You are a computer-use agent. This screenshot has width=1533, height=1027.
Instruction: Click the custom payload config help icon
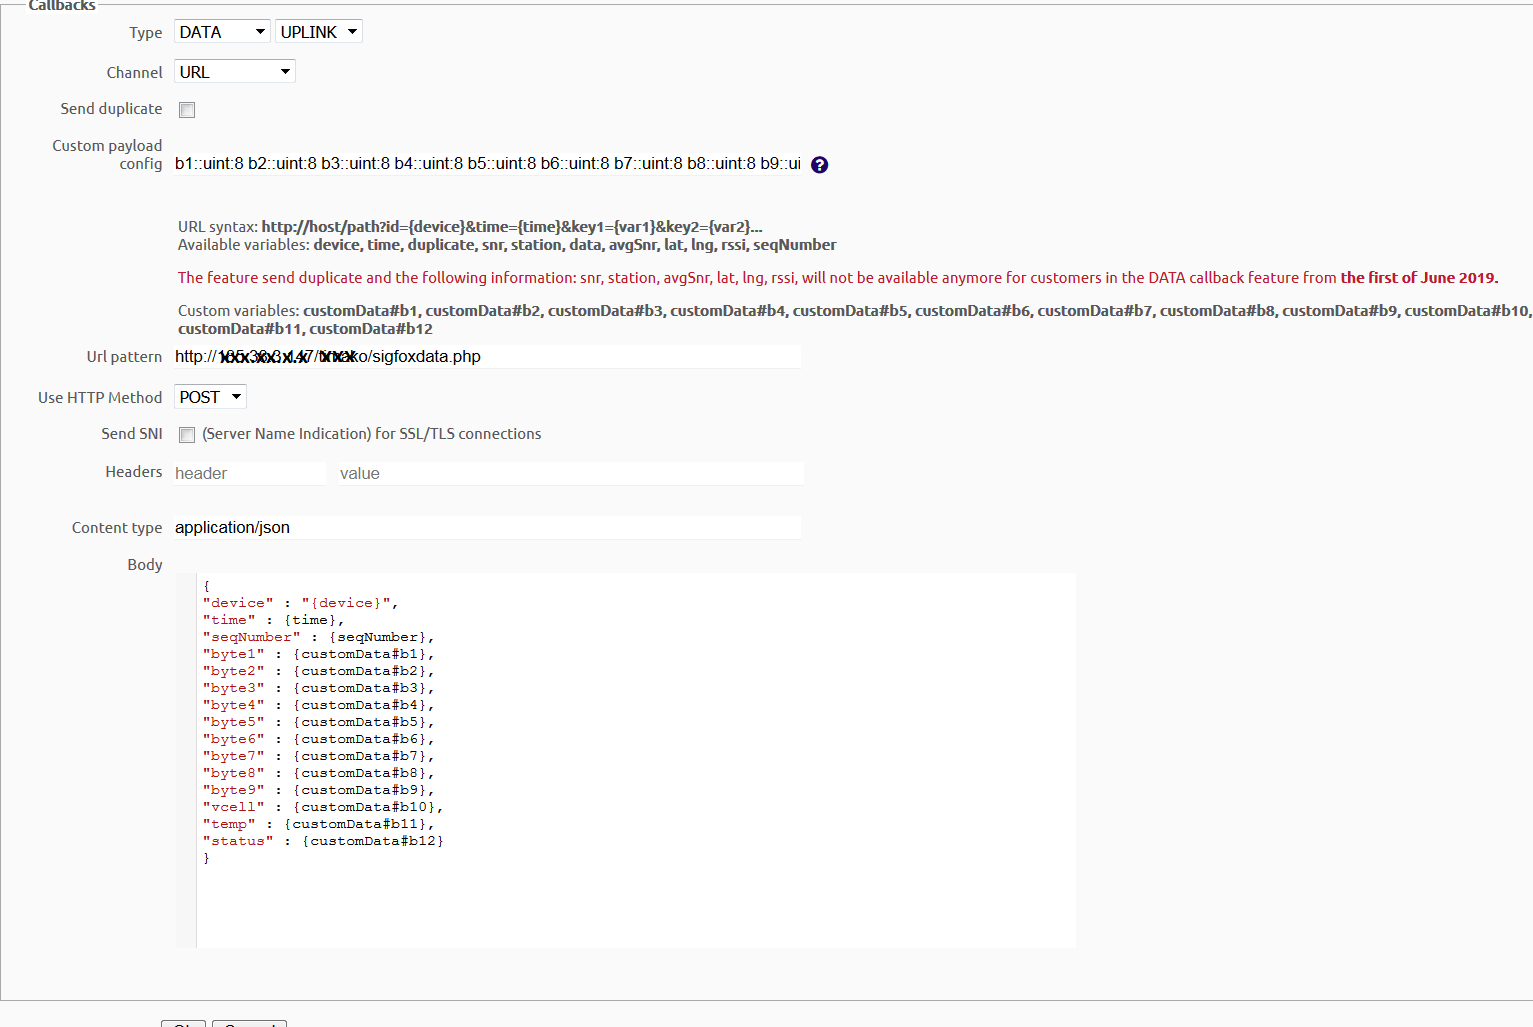(x=819, y=165)
